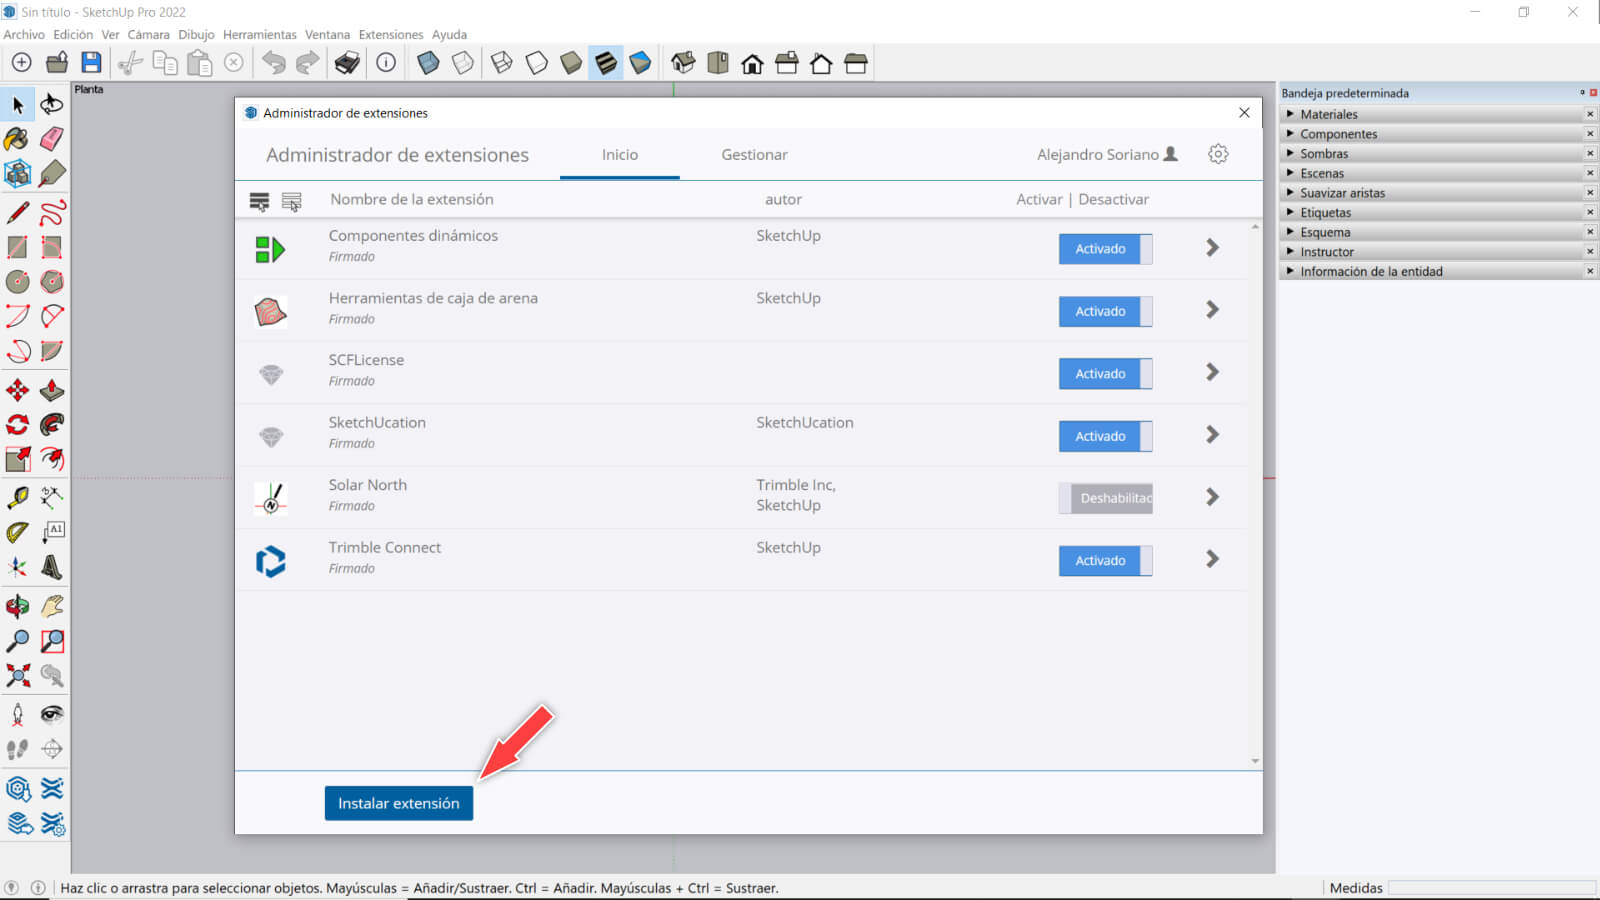The width and height of the screenshot is (1600, 900).
Task: Activate the Rotate tool
Action: tap(17, 425)
